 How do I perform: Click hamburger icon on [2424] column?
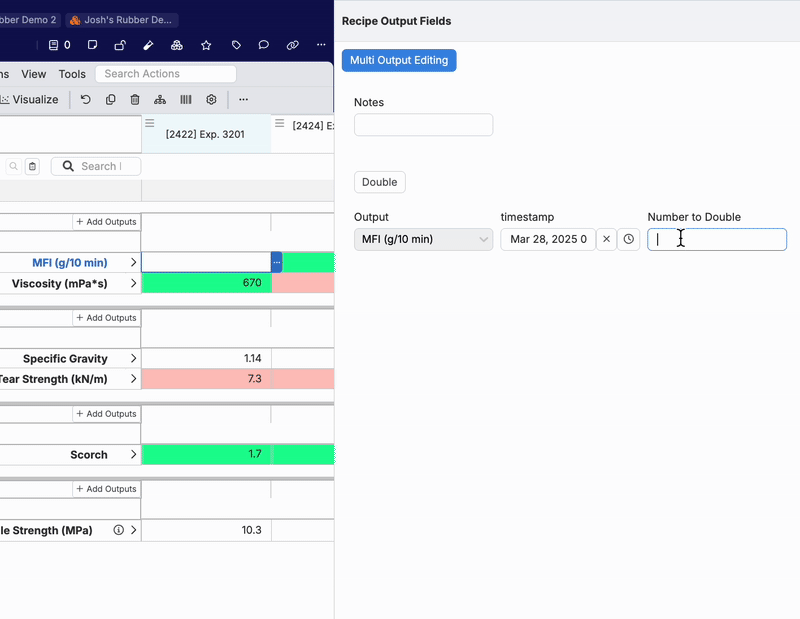(279, 123)
